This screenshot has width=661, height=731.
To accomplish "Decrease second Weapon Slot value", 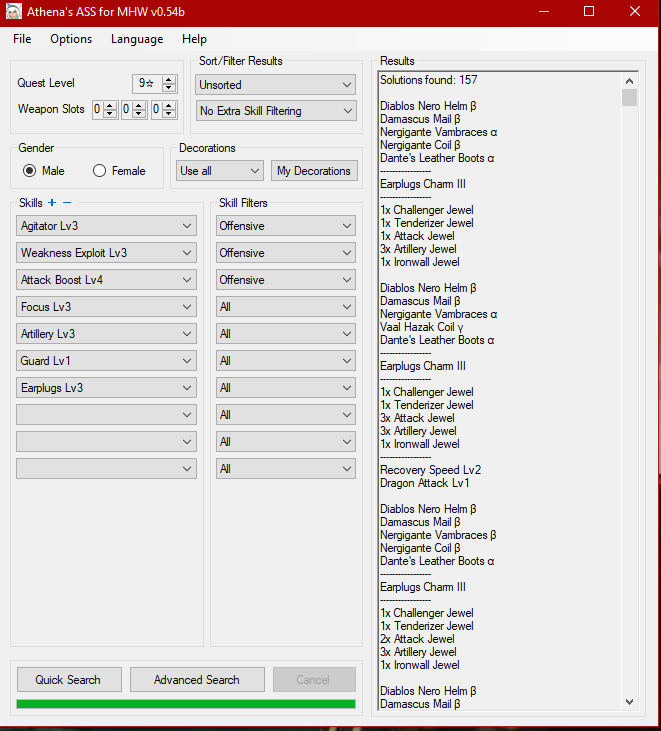I will click(x=139, y=114).
